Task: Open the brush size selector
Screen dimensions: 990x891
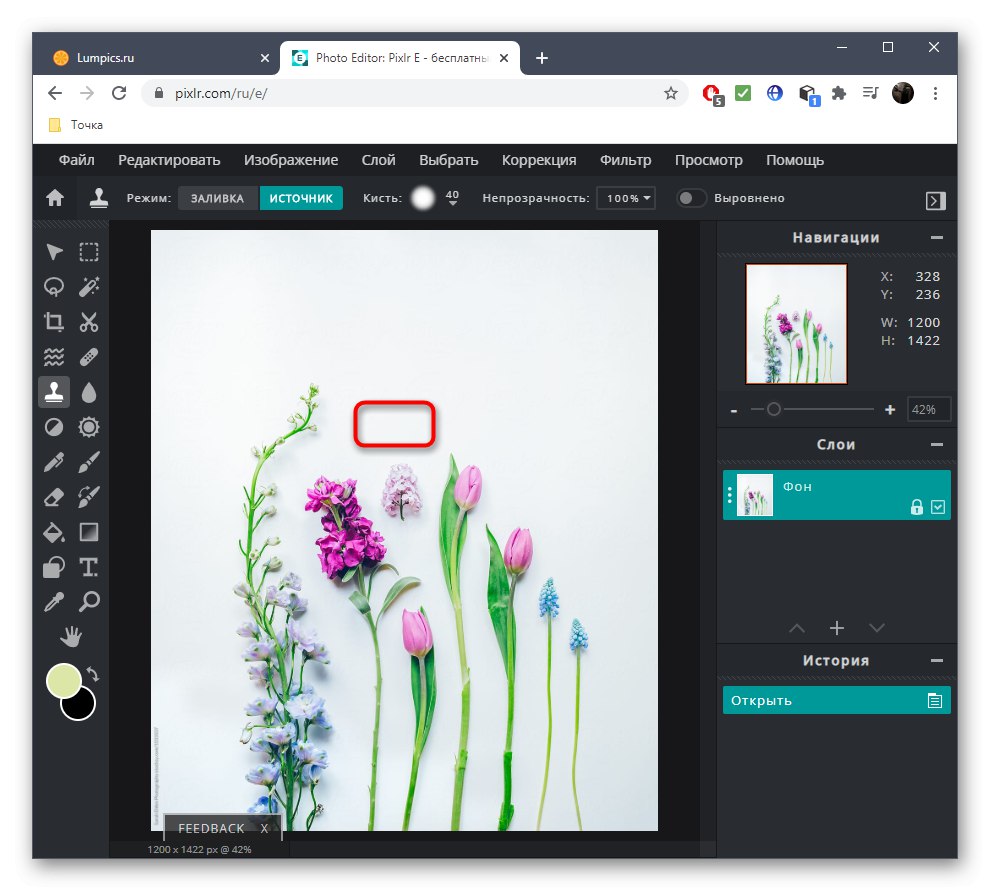Action: coord(425,198)
